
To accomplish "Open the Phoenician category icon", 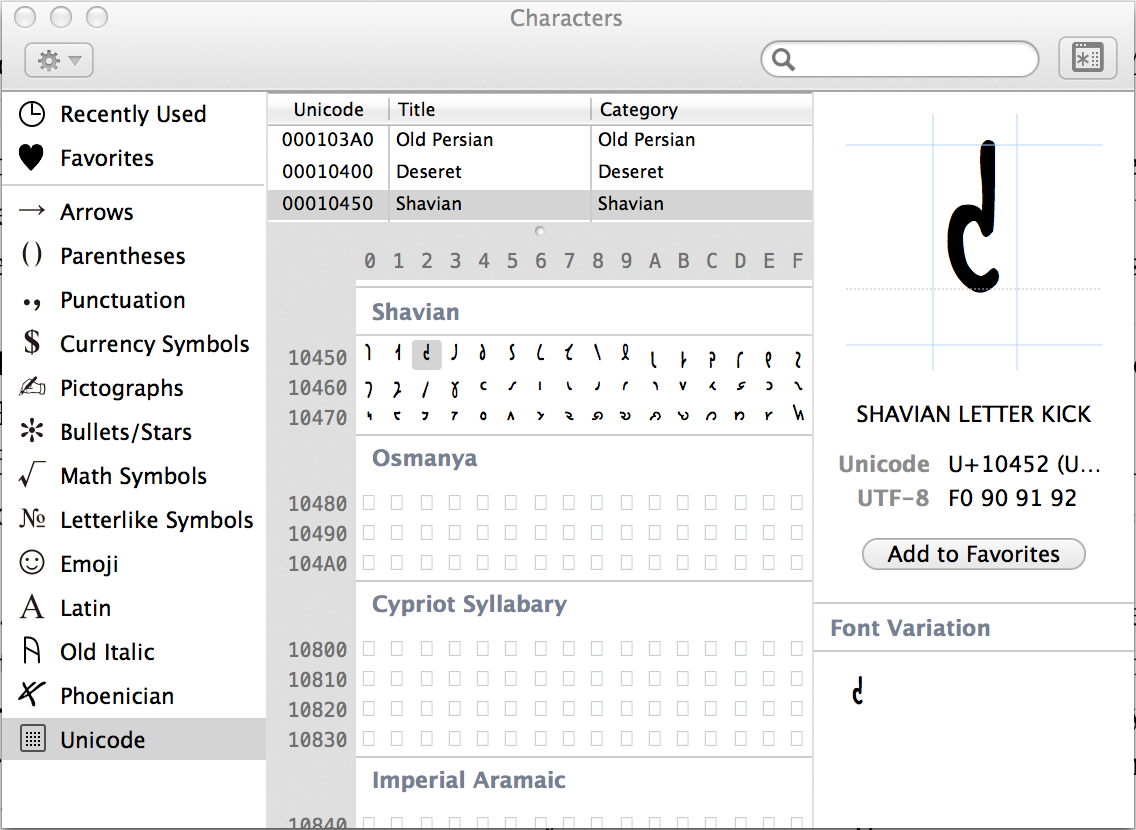I will 32,694.
